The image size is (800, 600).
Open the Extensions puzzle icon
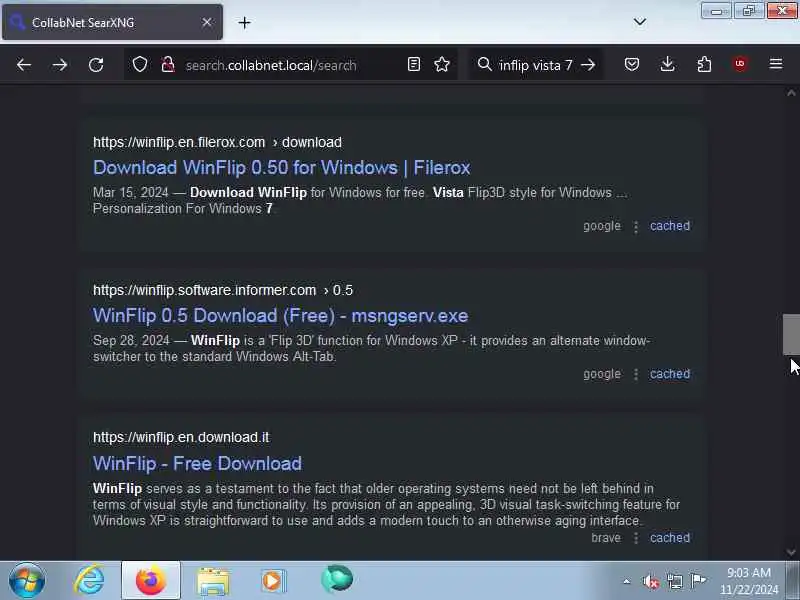(x=704, y=64)
